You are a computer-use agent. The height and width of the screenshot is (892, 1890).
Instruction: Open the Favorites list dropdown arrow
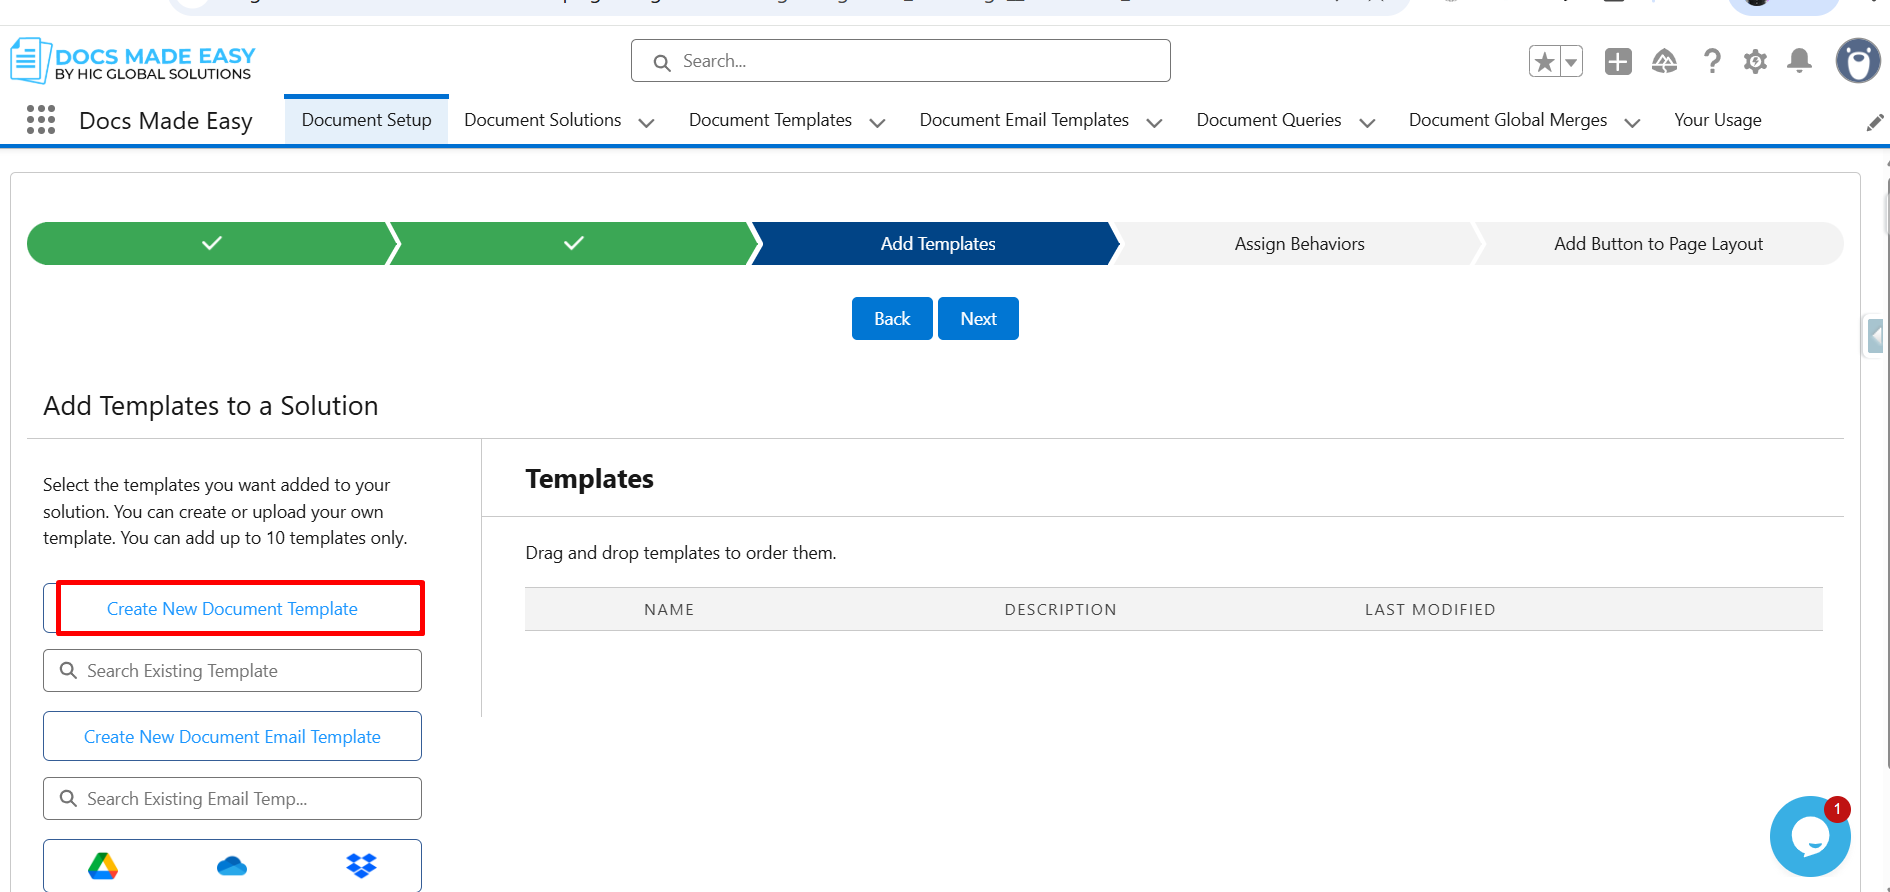[1571, 62]
